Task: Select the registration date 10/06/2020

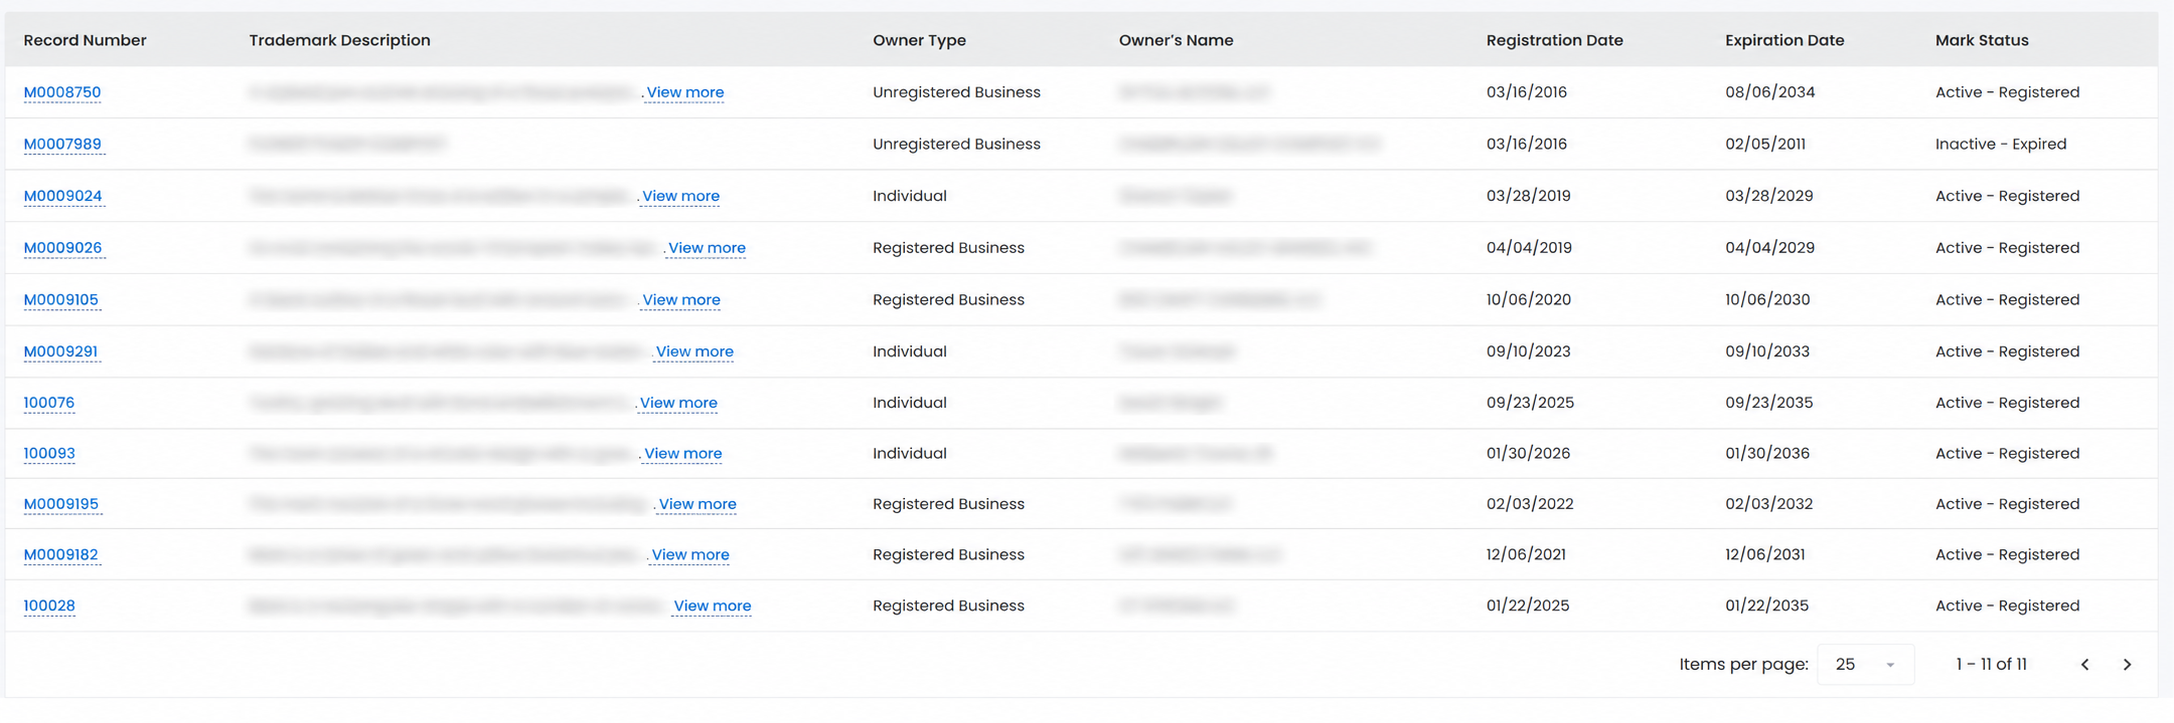Action: click(x=1529, y=300)
